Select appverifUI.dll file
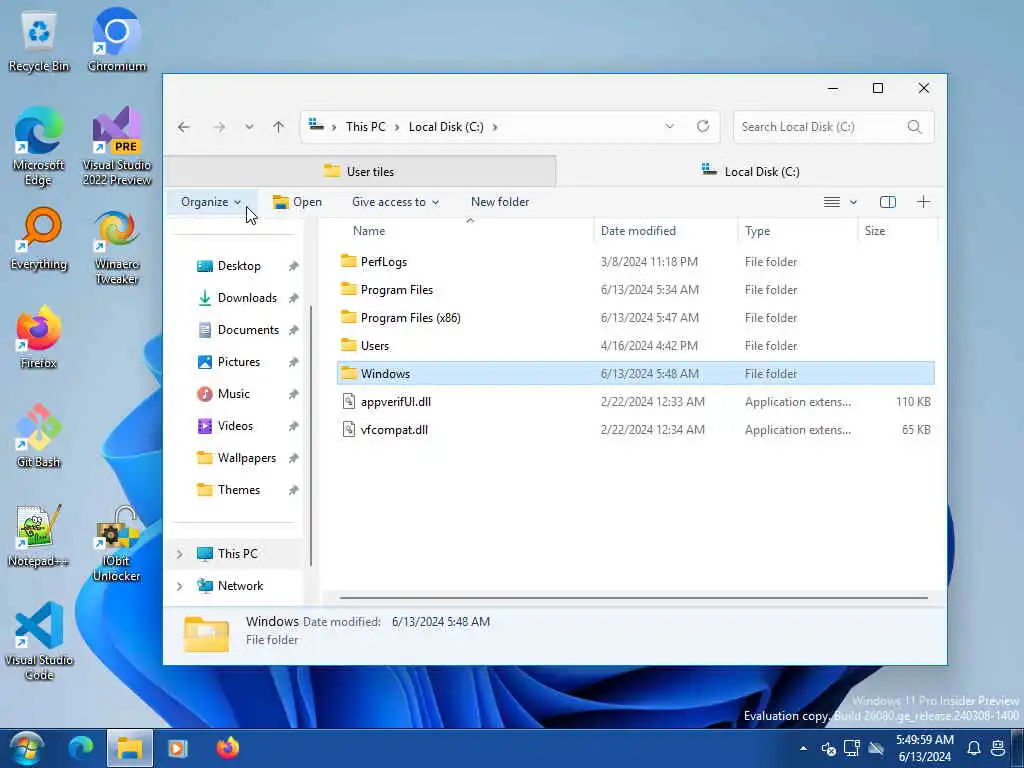Image resolution: width=1024 pixels, height=768 pixels. pos(396,402)
